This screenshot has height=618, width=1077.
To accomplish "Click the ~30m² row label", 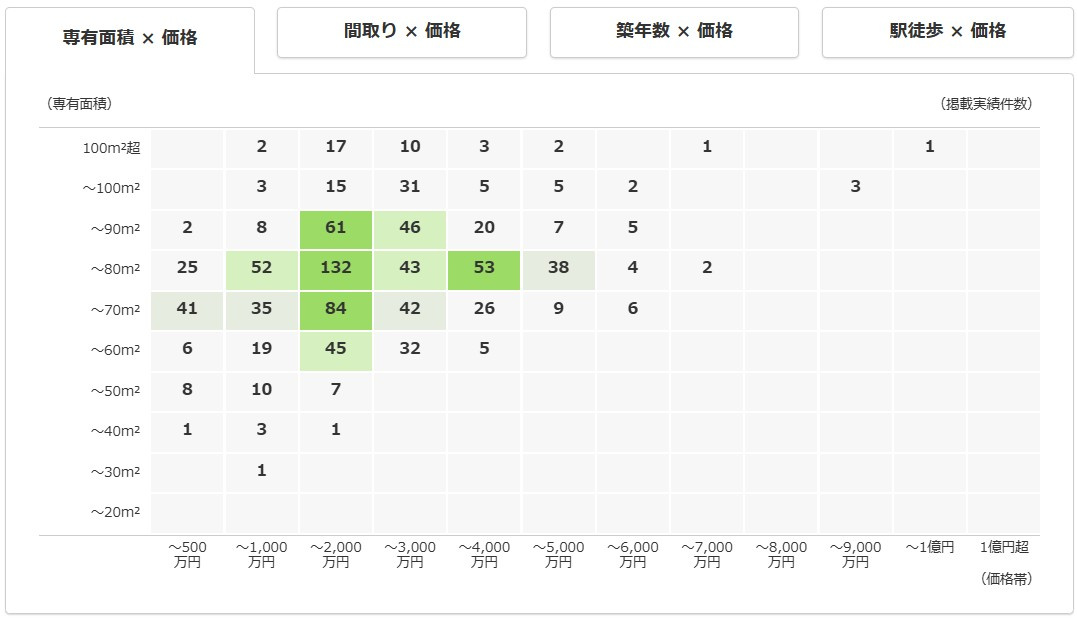I will coord(115,472).
